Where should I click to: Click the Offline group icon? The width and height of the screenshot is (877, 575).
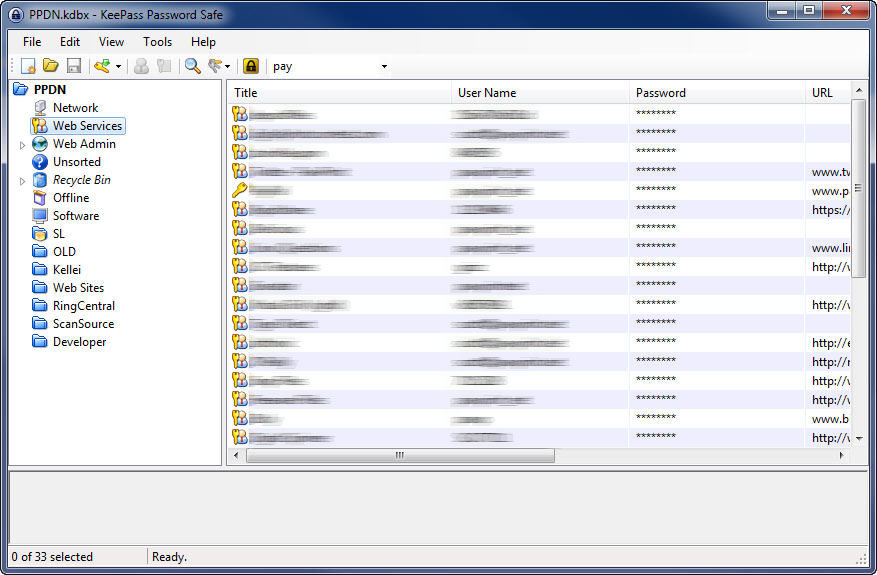[x=40, y=197]
